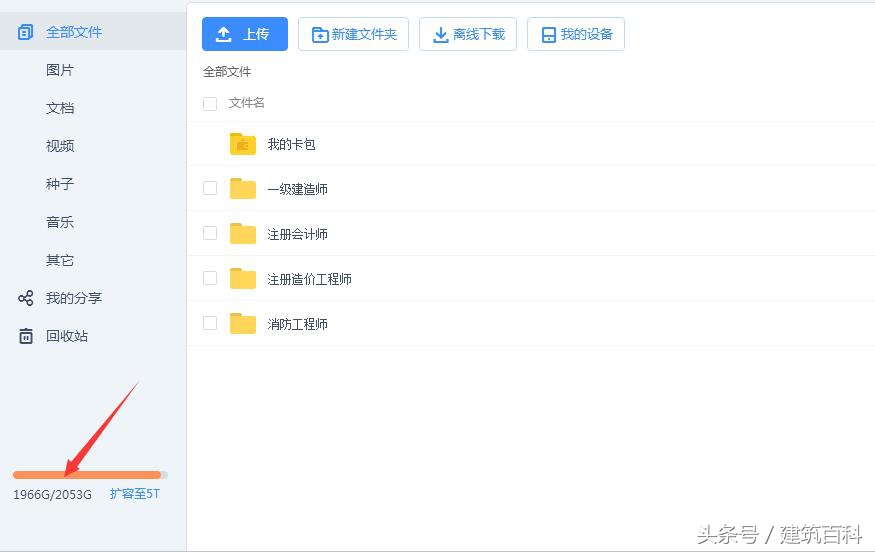Check the box for 注册造价工程师
Image resolution: width=875 pixels, height=552 pixels.
click(210, 278)
